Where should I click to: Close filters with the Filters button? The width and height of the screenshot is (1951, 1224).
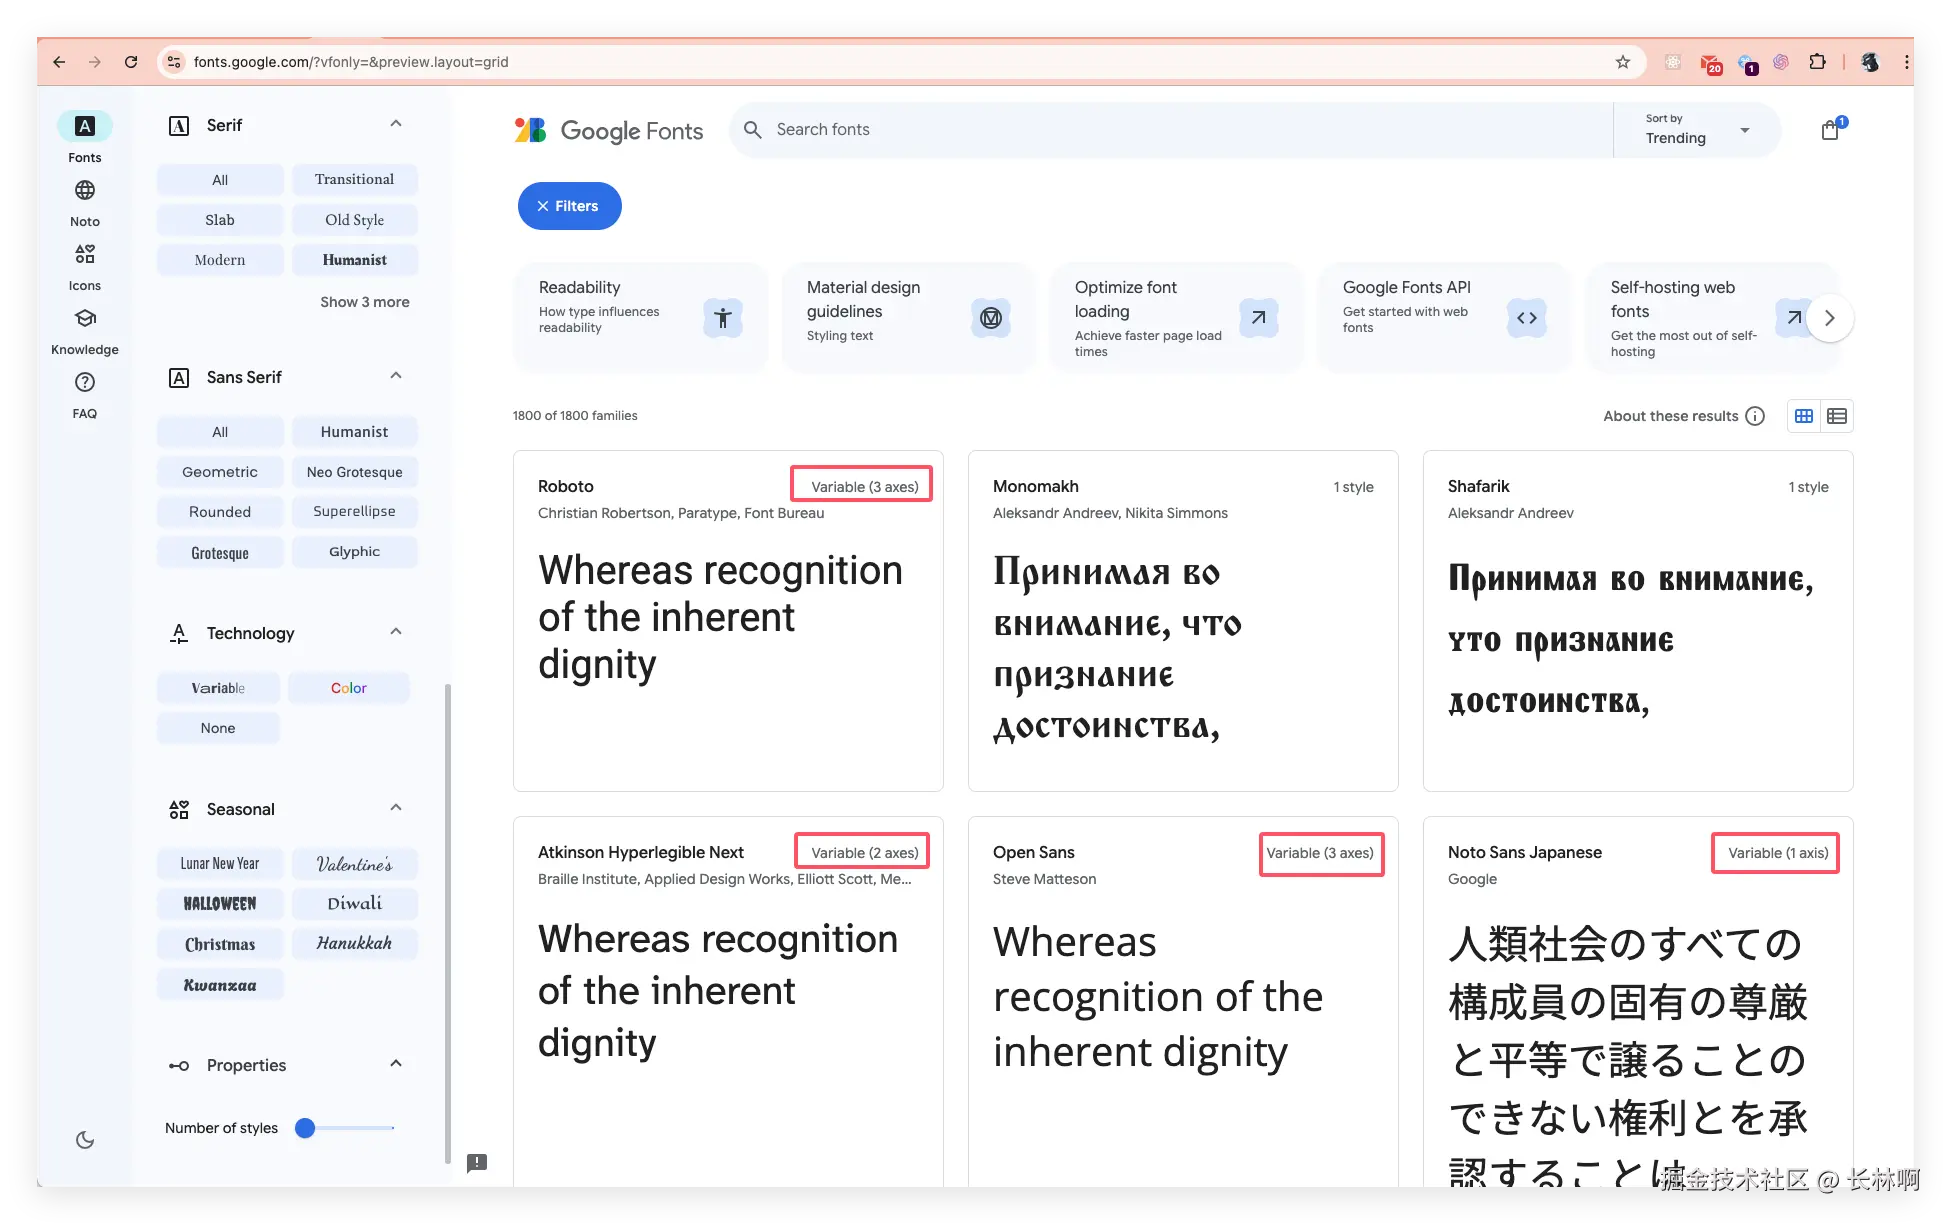pyautogui.click(x=569, y=206)
